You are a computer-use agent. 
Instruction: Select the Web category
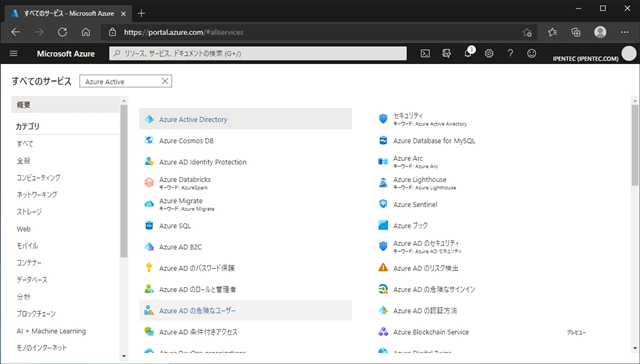(x=24, y=229)
